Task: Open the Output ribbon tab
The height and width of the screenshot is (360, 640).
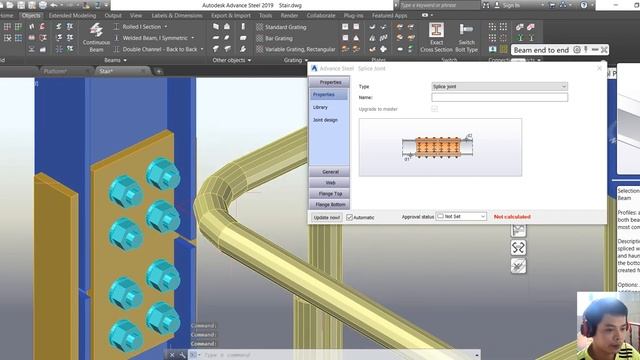Action: click(x=113, y=16)
